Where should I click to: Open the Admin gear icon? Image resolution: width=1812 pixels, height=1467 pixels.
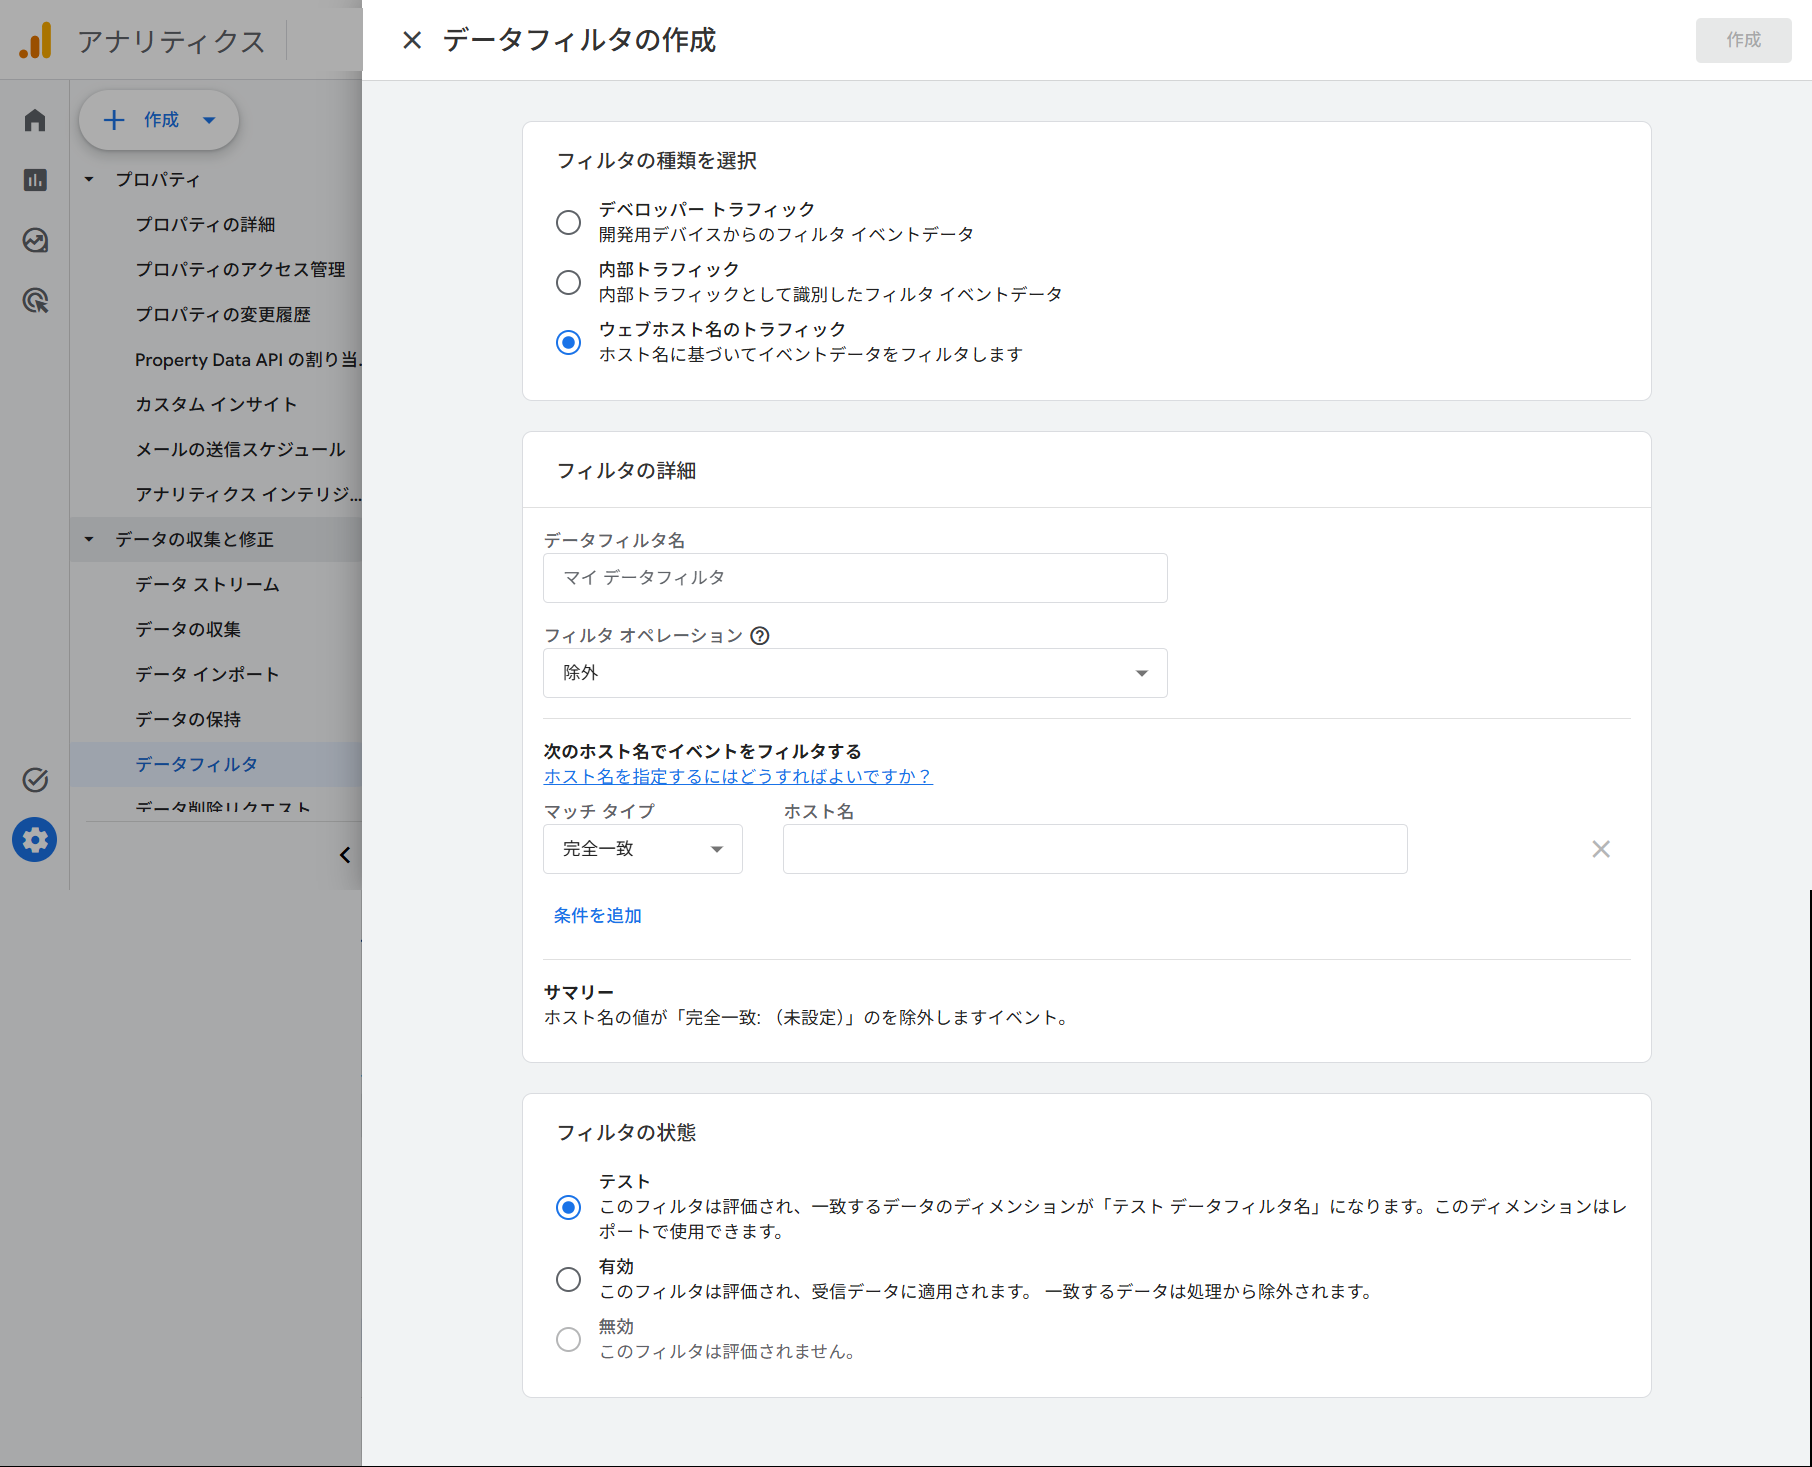point(35,840)
